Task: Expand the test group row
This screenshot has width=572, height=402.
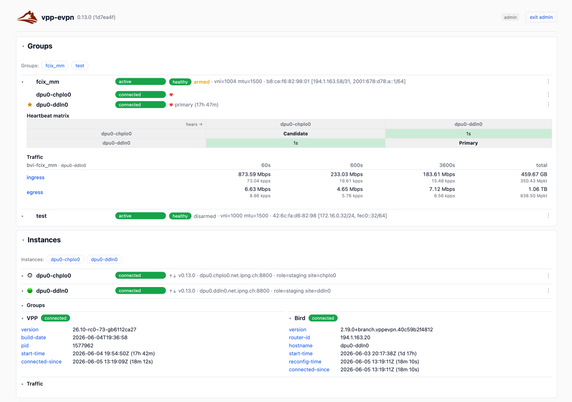Action: pos(23,216)
